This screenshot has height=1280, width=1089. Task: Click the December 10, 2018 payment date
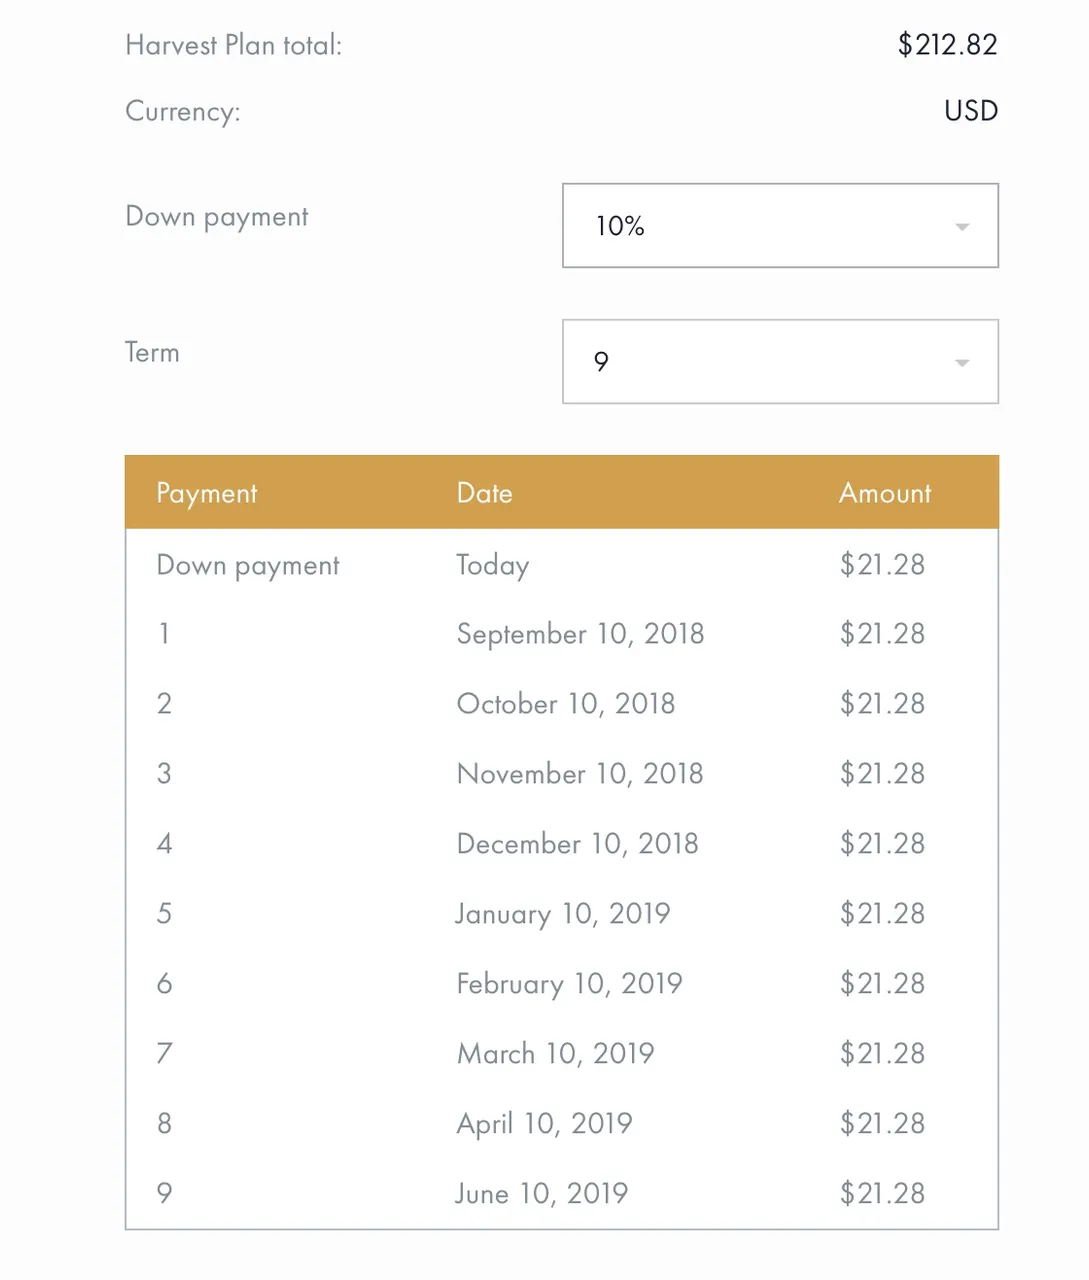[x=578, y=844]
